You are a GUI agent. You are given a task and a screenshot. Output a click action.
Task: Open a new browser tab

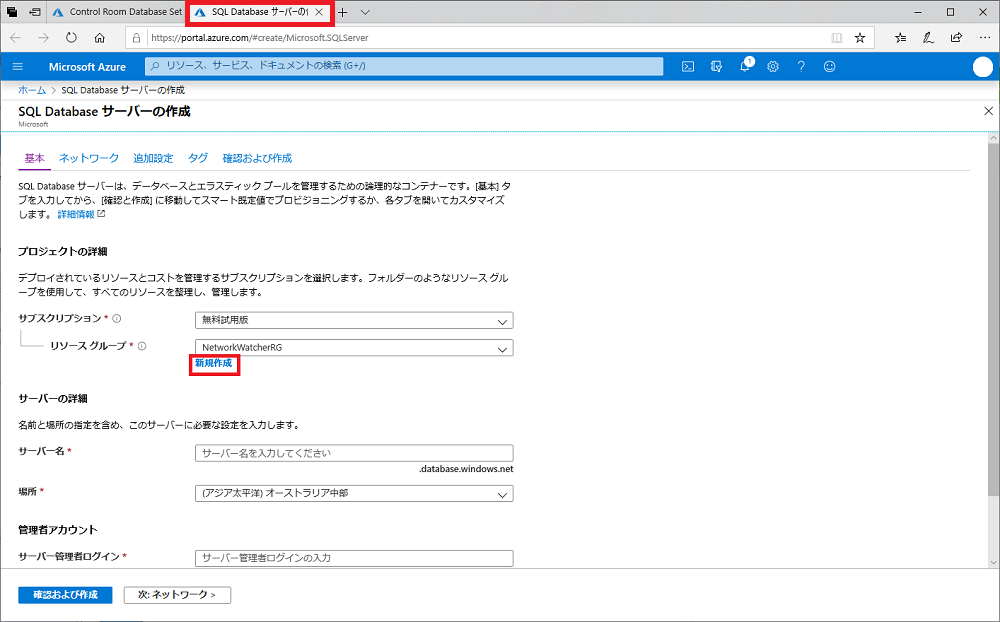pyautogui.click(x=342, y=12)
